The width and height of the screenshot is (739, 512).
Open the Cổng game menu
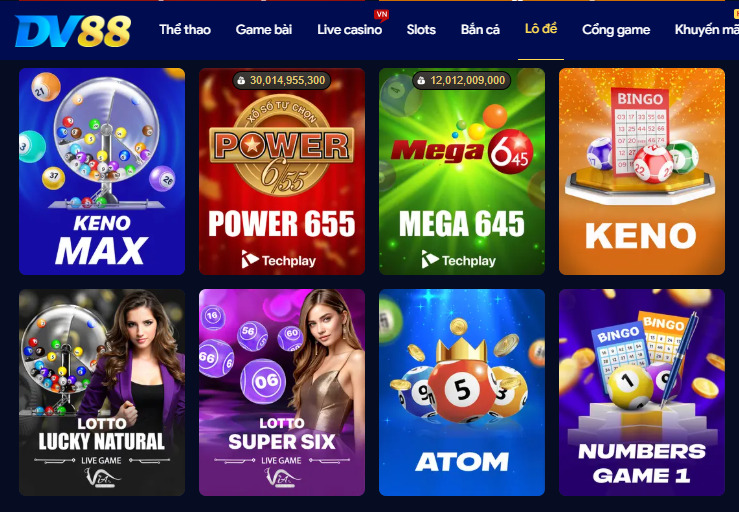coord(616,30)
